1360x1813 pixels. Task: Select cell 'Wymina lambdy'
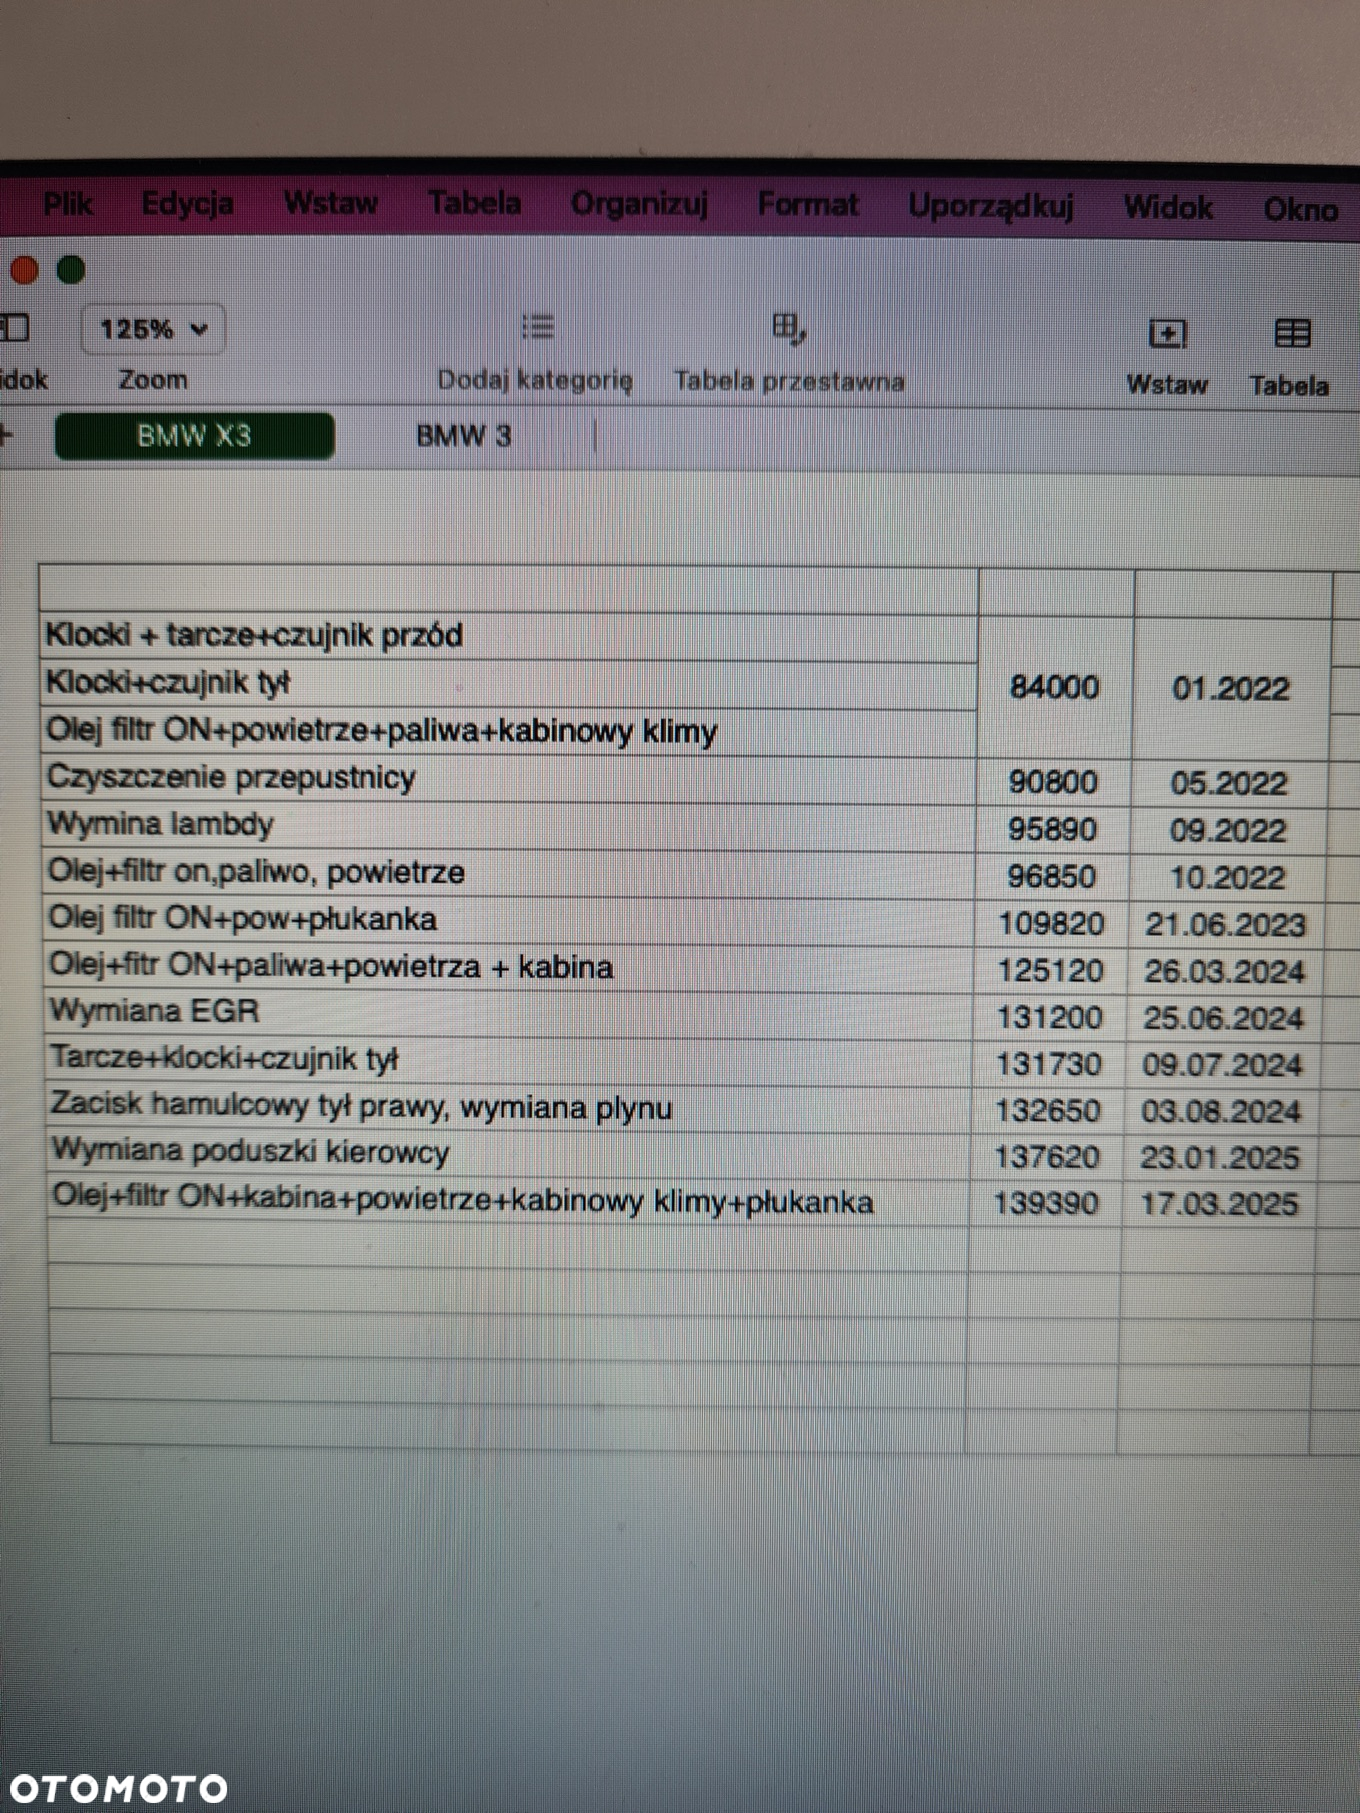pos(508,825)
